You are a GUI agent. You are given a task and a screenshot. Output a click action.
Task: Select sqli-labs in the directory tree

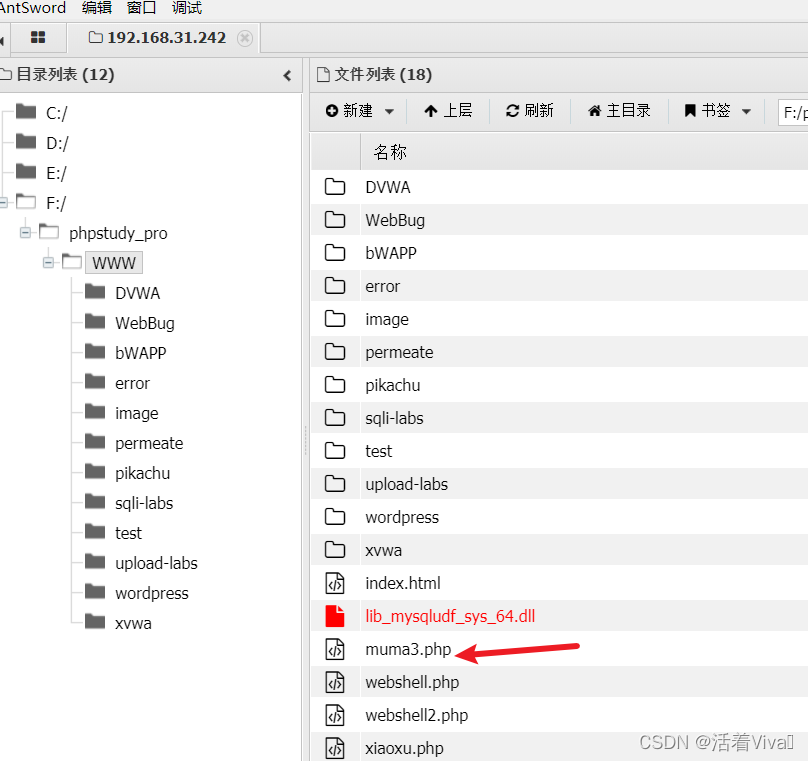pos(144,503)
